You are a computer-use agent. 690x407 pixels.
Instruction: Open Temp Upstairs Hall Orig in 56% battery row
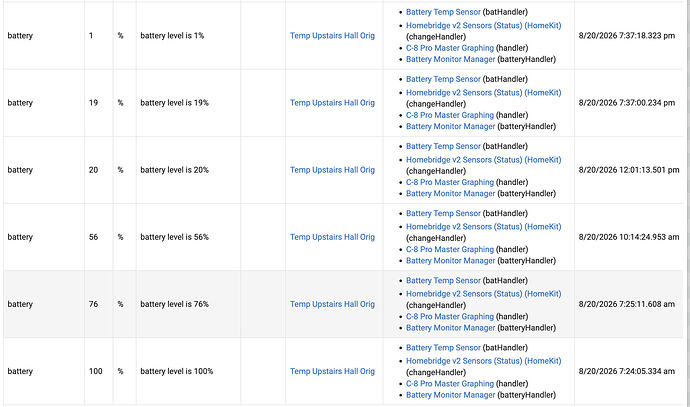coord(332,237)
